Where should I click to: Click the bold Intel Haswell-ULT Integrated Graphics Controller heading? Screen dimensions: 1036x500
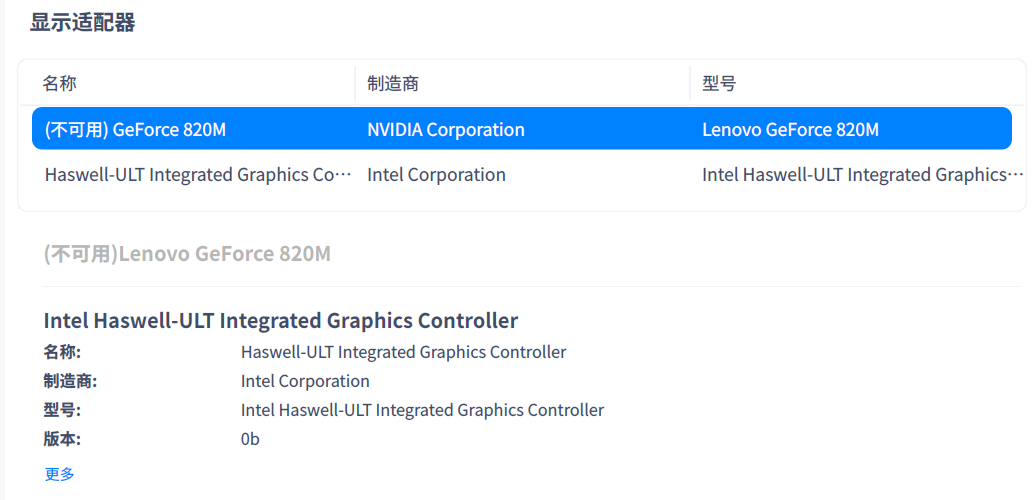tap(281, 321)
